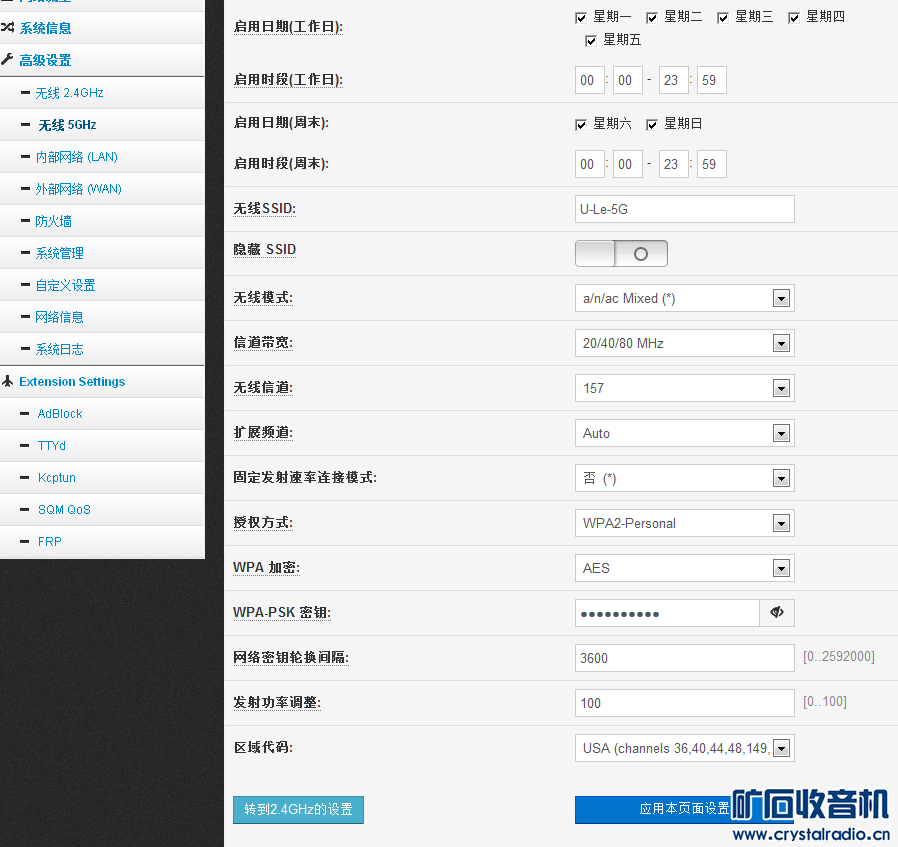The width and height of the screenshot is (898, 847).
Task: Click the 发射功率调整 field showing 100
Action: pos(684,703)
